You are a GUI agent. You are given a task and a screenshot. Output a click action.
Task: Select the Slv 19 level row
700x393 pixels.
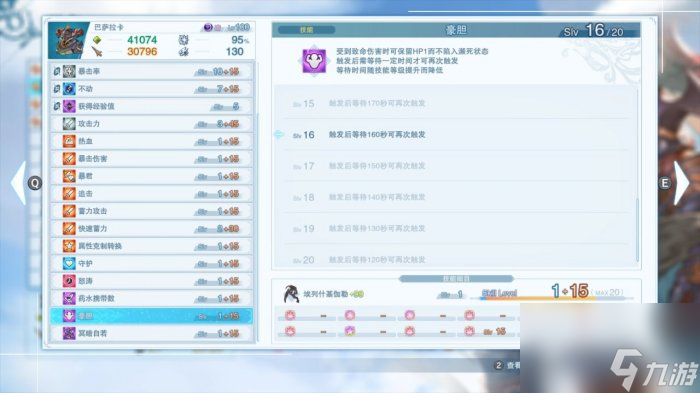coord(455,229)
